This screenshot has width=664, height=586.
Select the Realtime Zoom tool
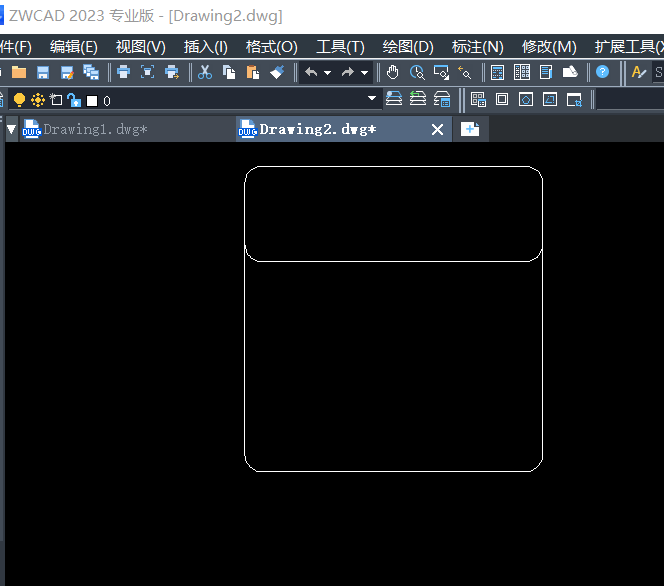[x=417, y=72]
